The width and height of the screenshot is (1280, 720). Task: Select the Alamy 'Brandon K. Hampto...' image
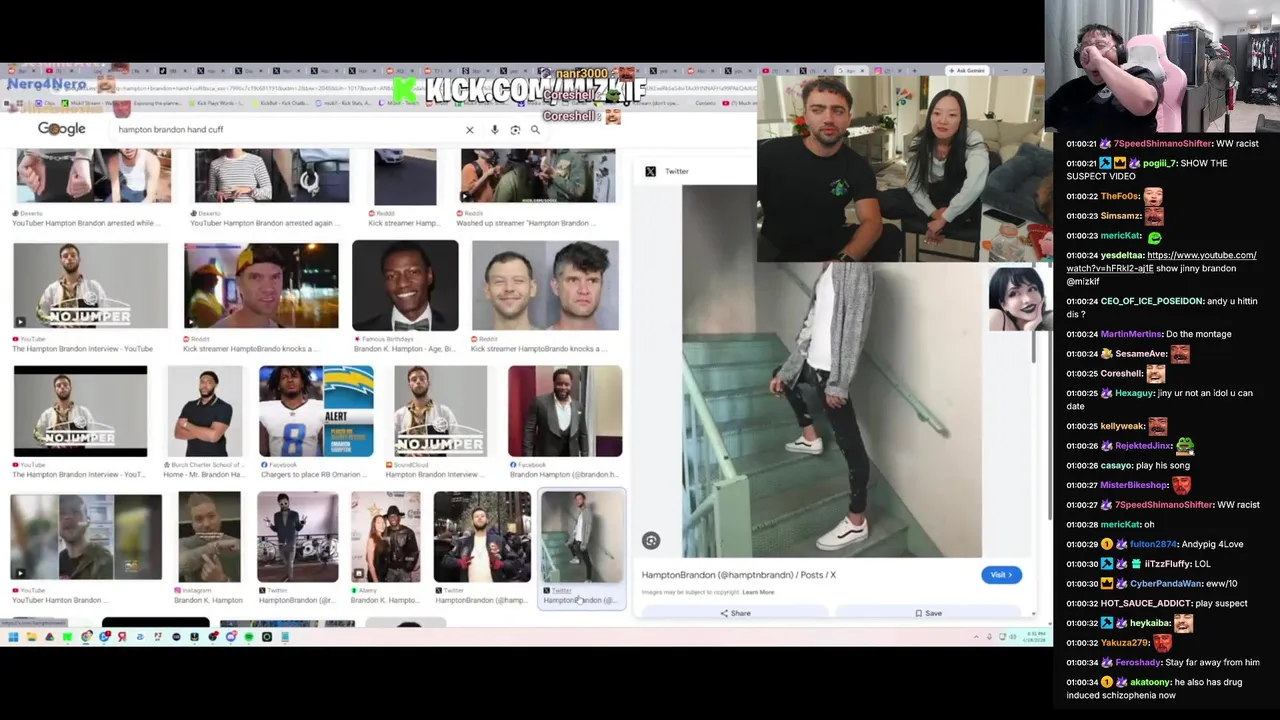[385, 537]
